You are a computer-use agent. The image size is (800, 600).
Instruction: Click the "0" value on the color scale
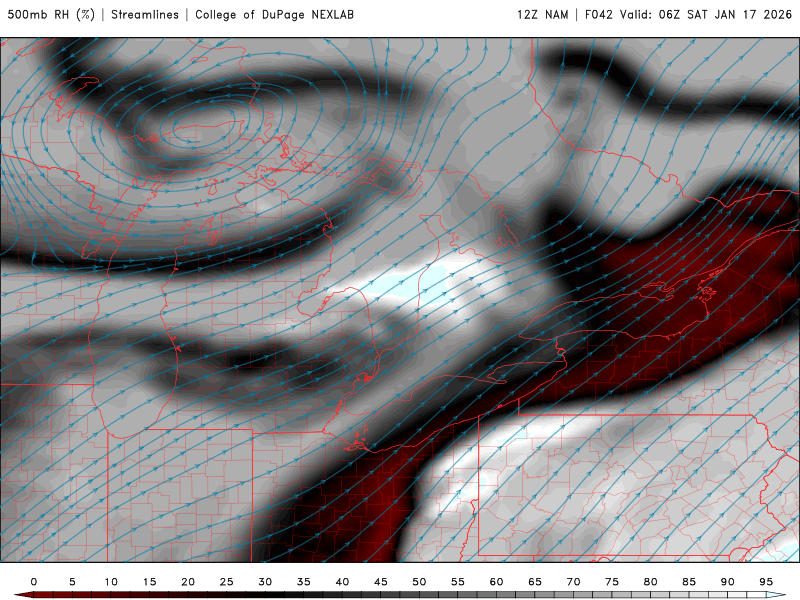[x=34, y=582]
